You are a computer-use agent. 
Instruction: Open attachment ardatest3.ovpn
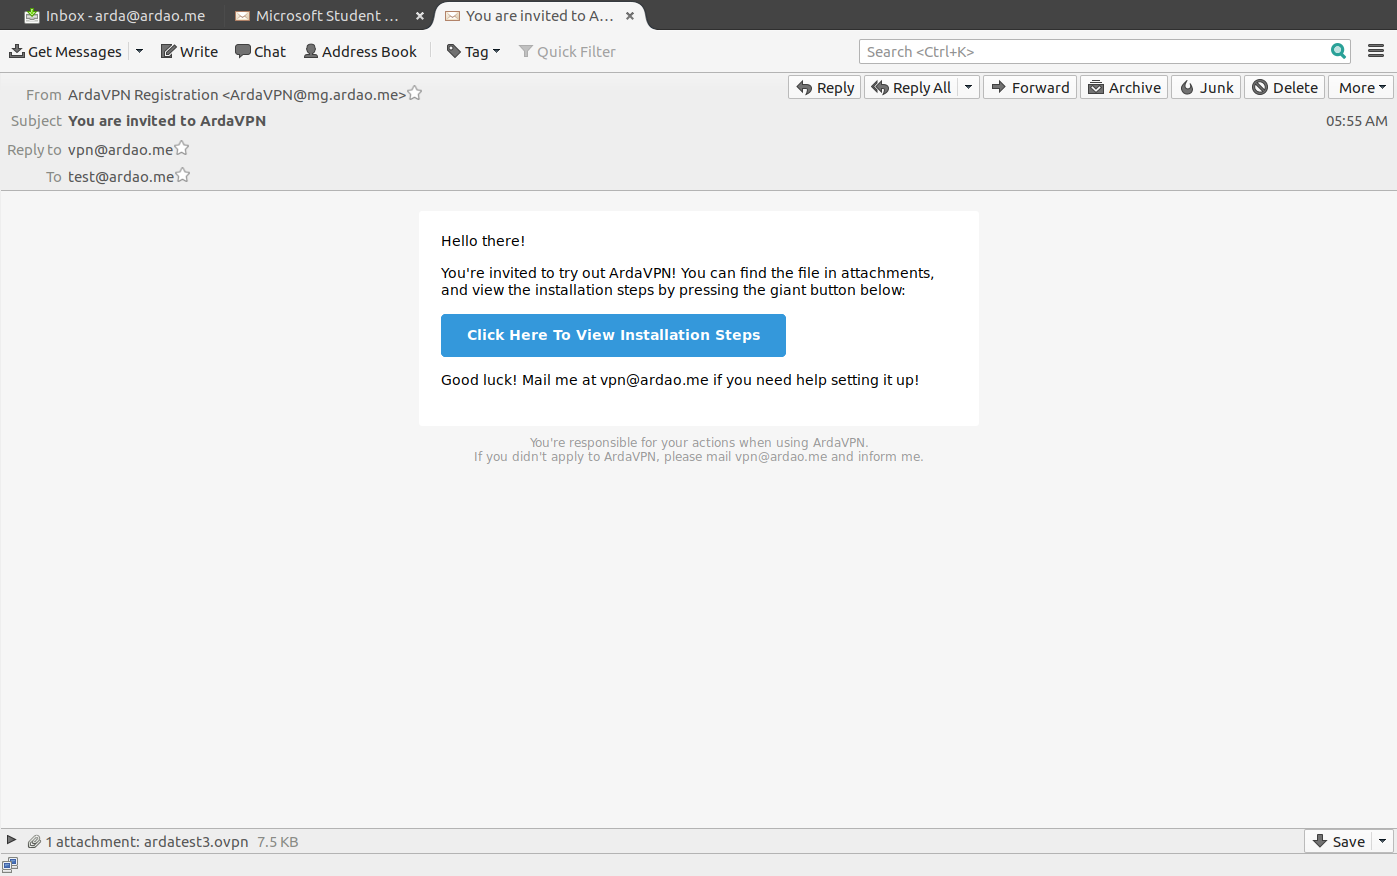click(196, 842)
